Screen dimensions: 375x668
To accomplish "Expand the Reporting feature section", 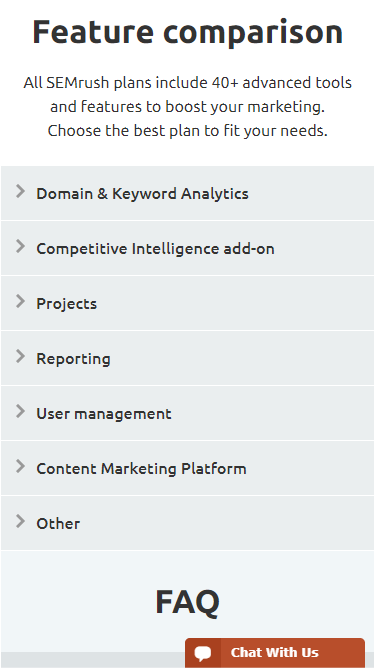I will tap(188, 358).
